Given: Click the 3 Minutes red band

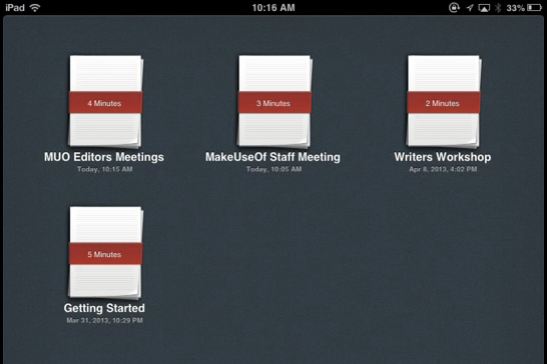Looking at the screenshot, I should pyautogui.click(x=275, y=103).
